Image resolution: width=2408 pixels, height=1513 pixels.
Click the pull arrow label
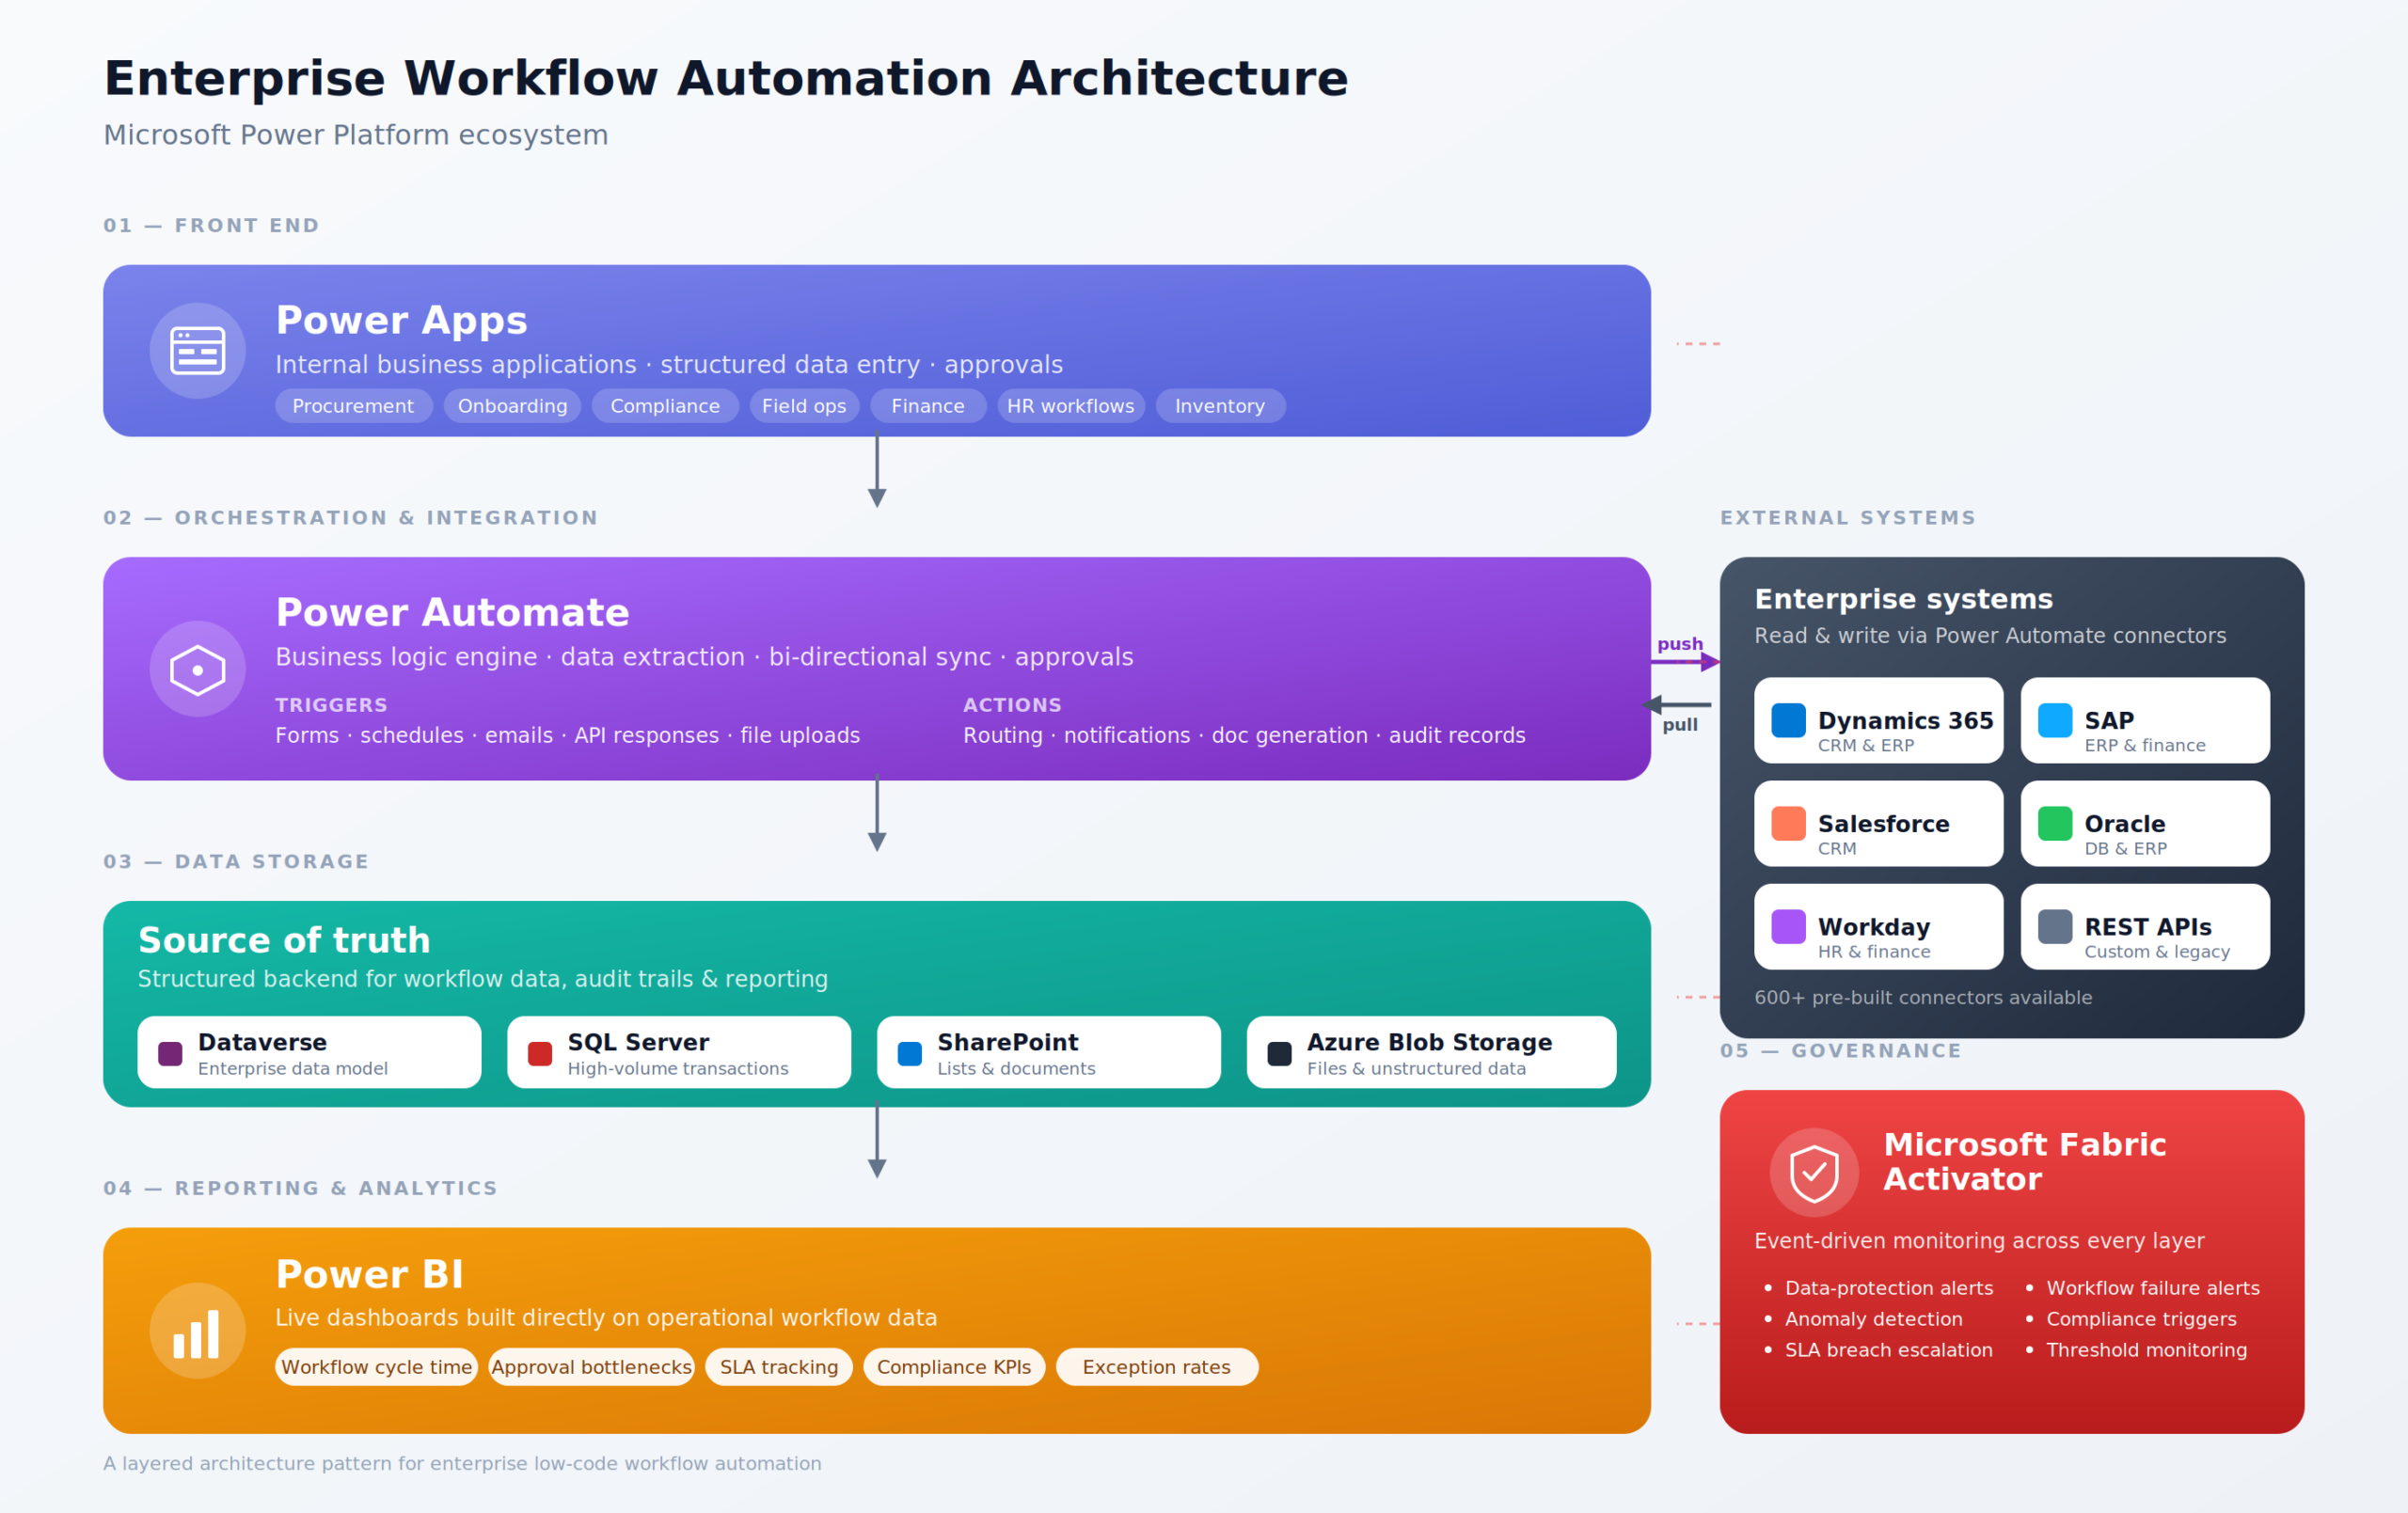pos(1680,725)
